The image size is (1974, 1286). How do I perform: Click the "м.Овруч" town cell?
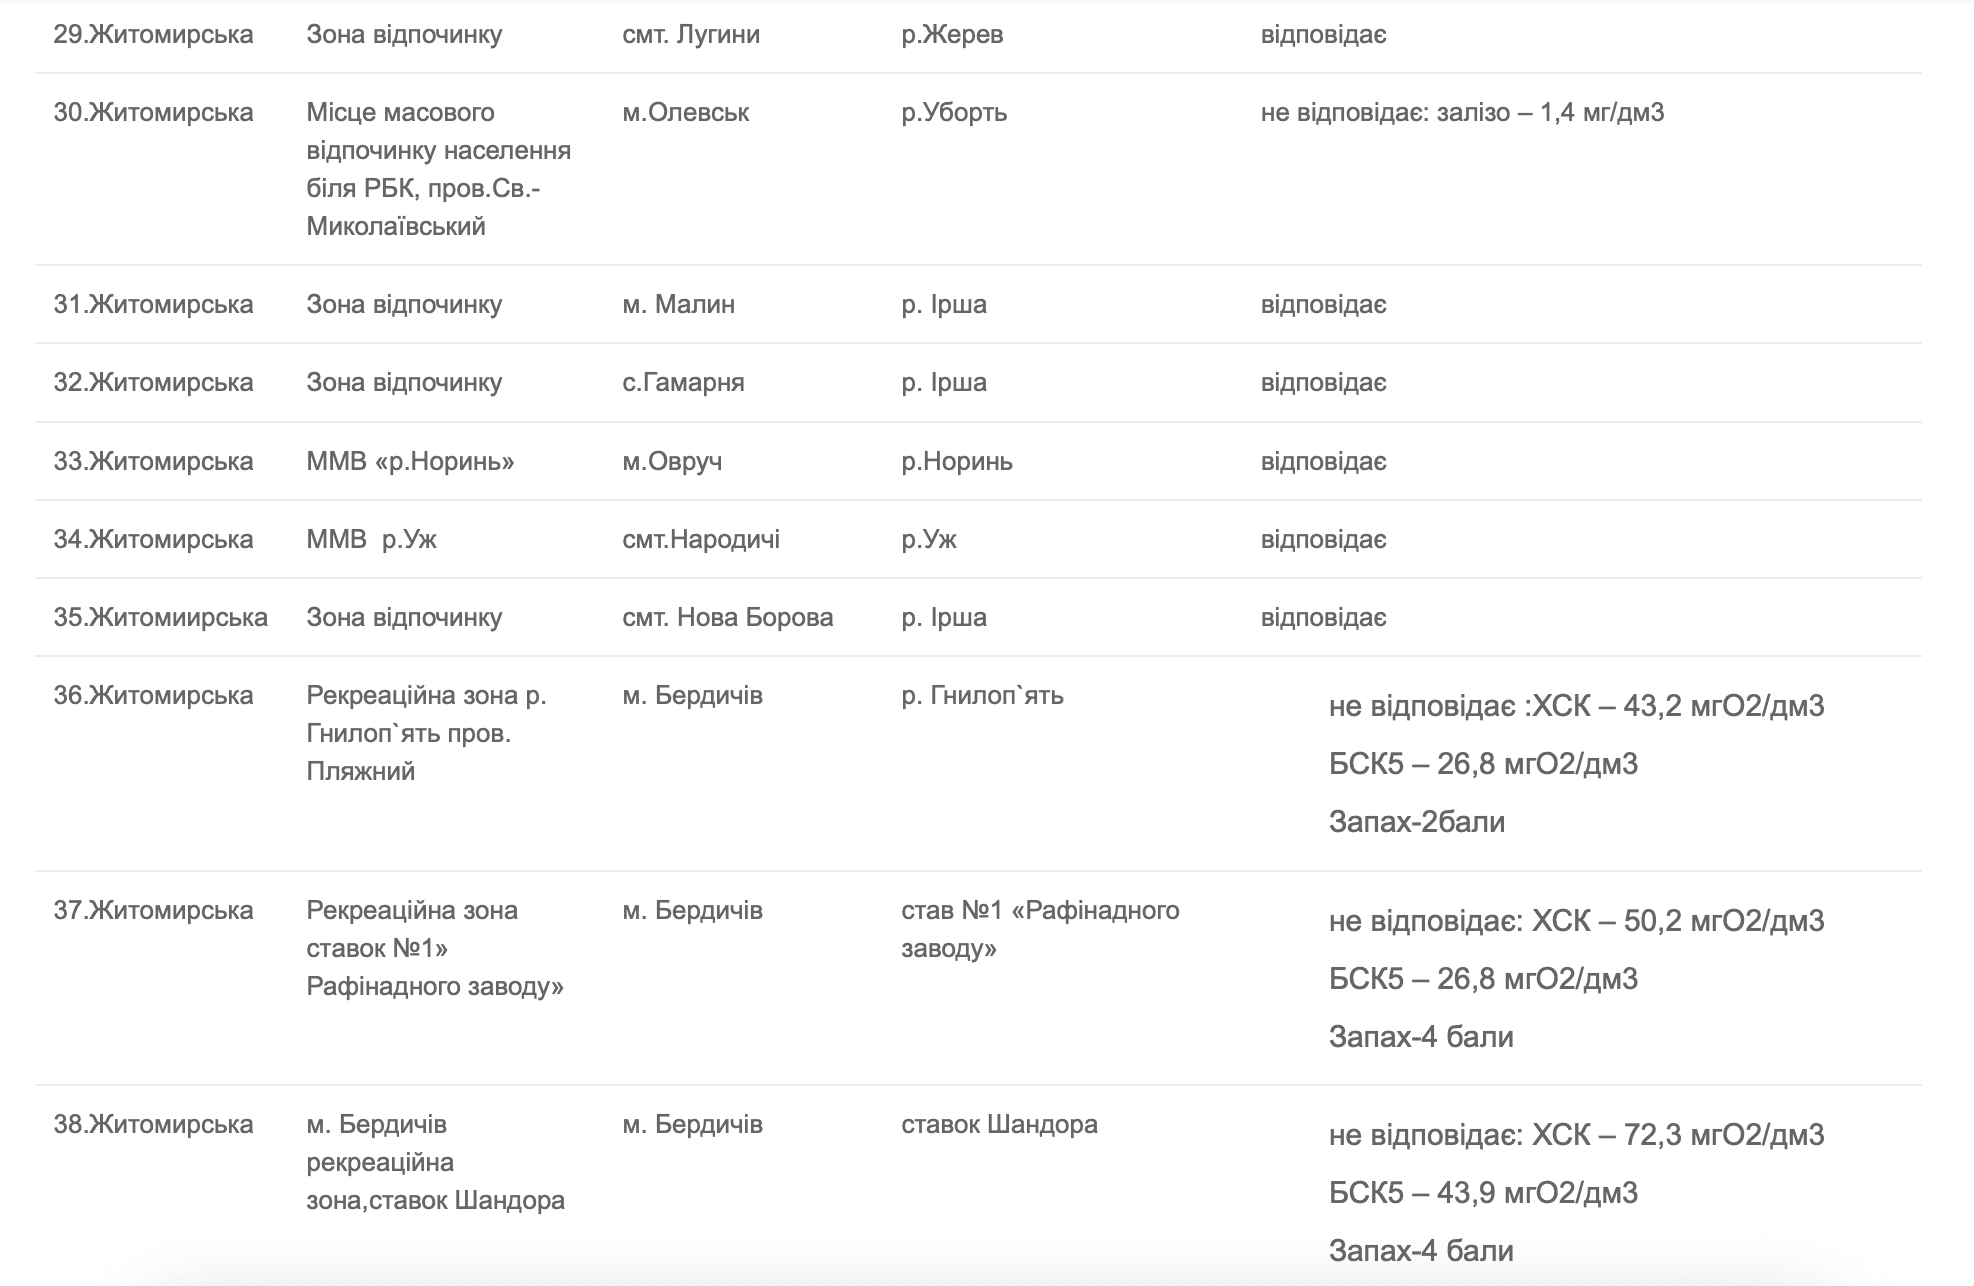pos(672,462)
